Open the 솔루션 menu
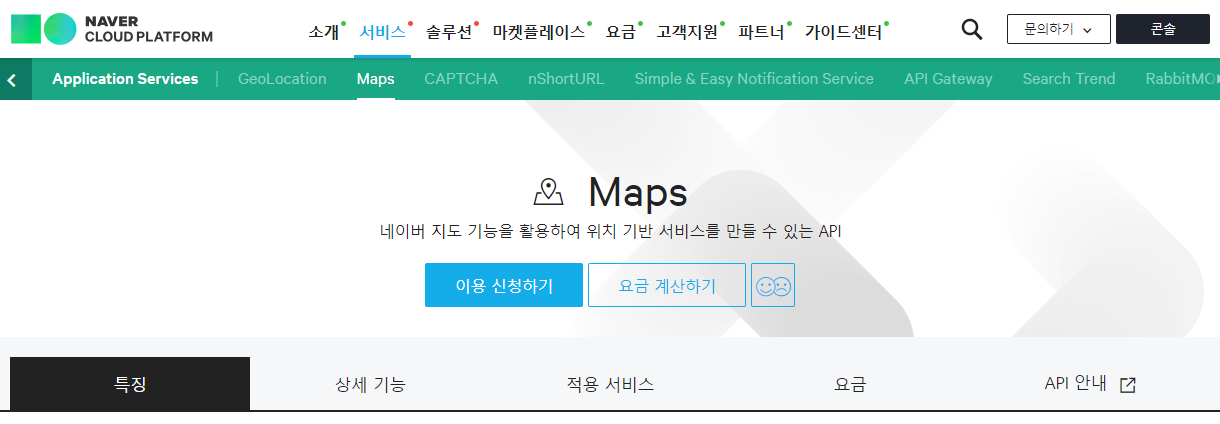 click(x=449, y=32)
